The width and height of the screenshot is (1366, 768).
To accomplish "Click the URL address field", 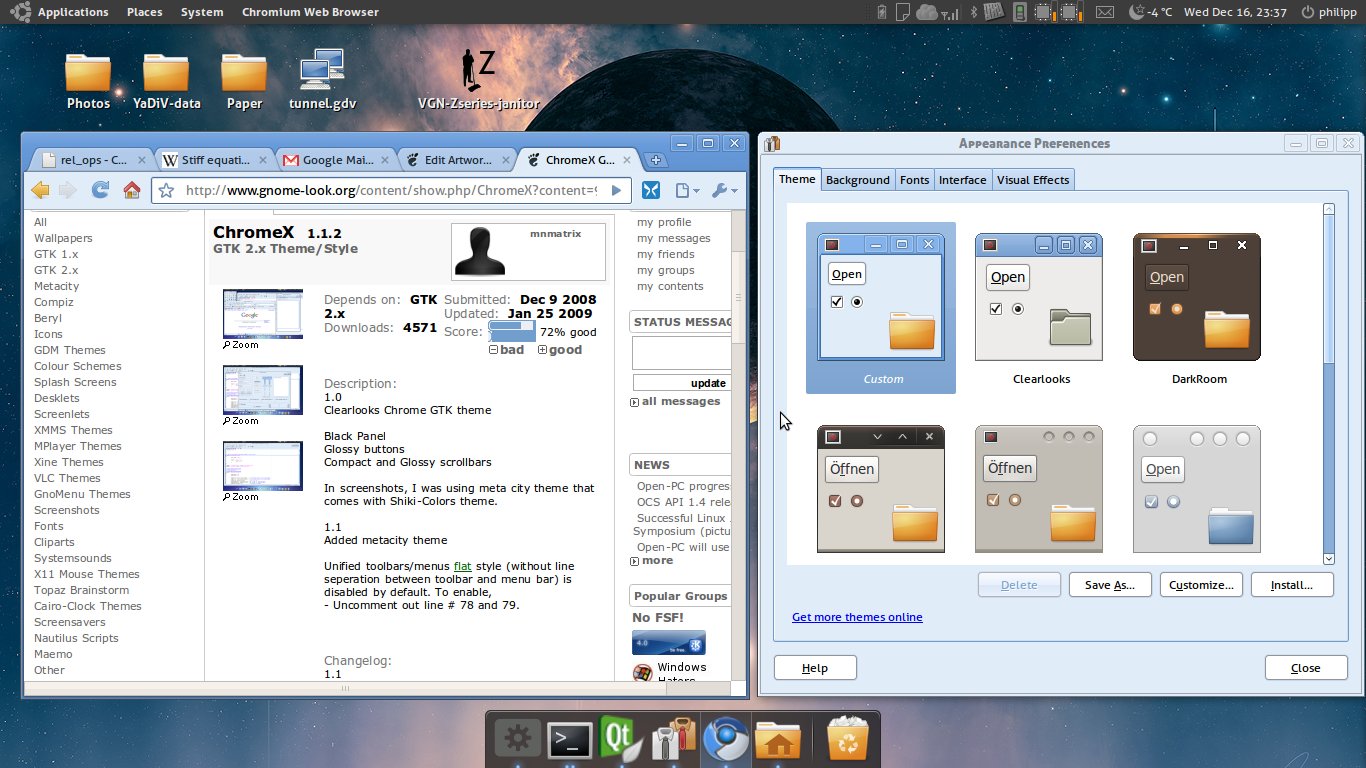I will (391, 190).
